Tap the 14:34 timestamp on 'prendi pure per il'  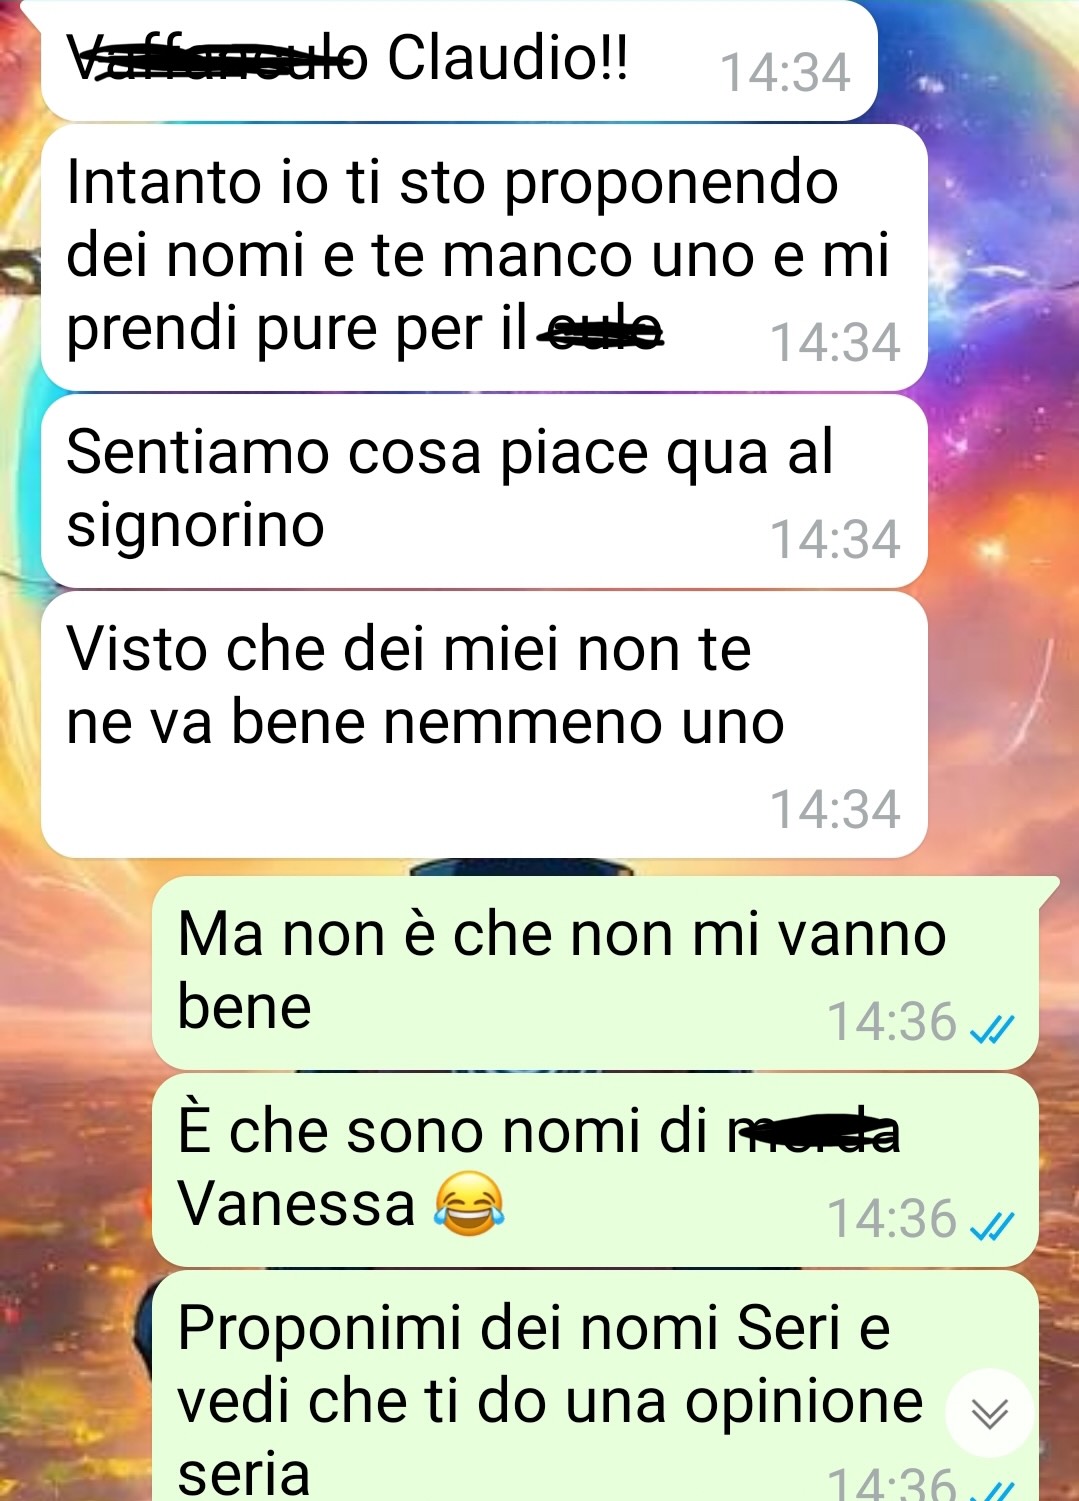(x=835, y=343)
